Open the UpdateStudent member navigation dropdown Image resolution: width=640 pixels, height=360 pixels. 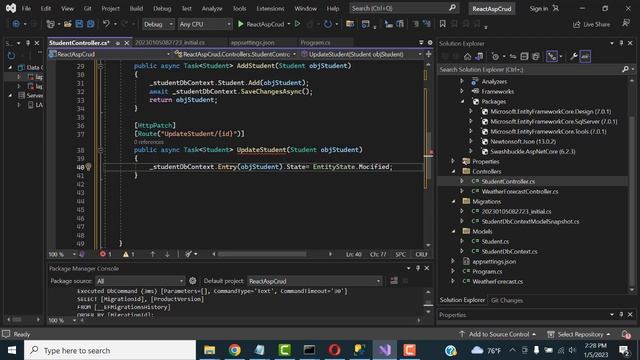pos(361,54)
